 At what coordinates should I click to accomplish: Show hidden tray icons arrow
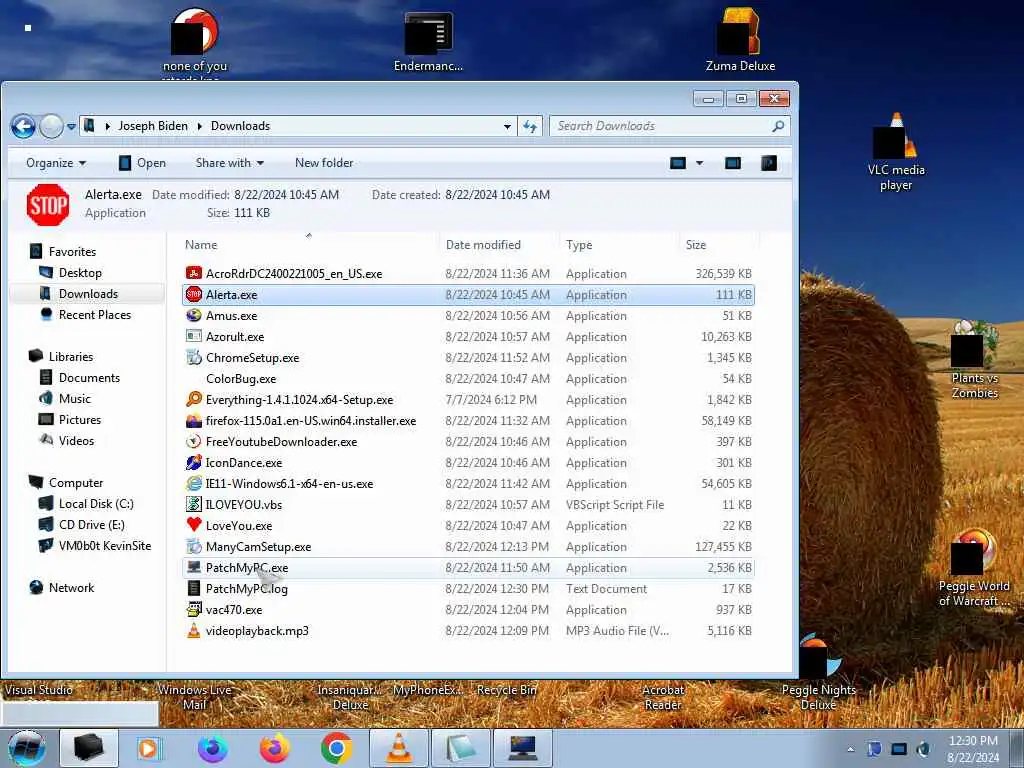(850, 749)
